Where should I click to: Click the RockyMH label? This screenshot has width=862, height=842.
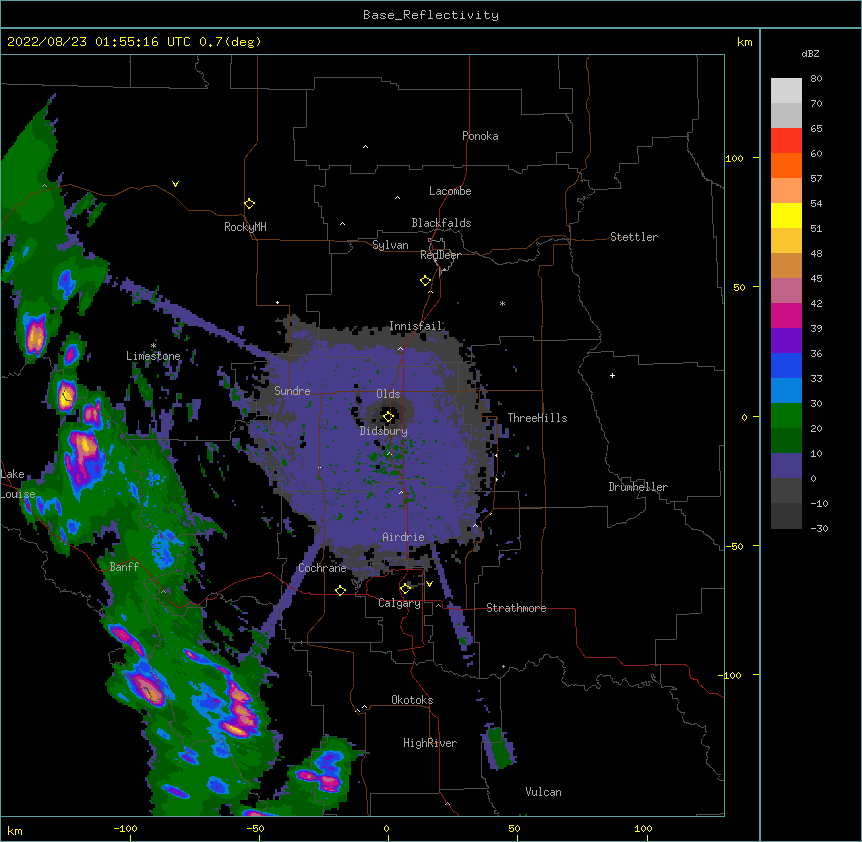(245, 227)
